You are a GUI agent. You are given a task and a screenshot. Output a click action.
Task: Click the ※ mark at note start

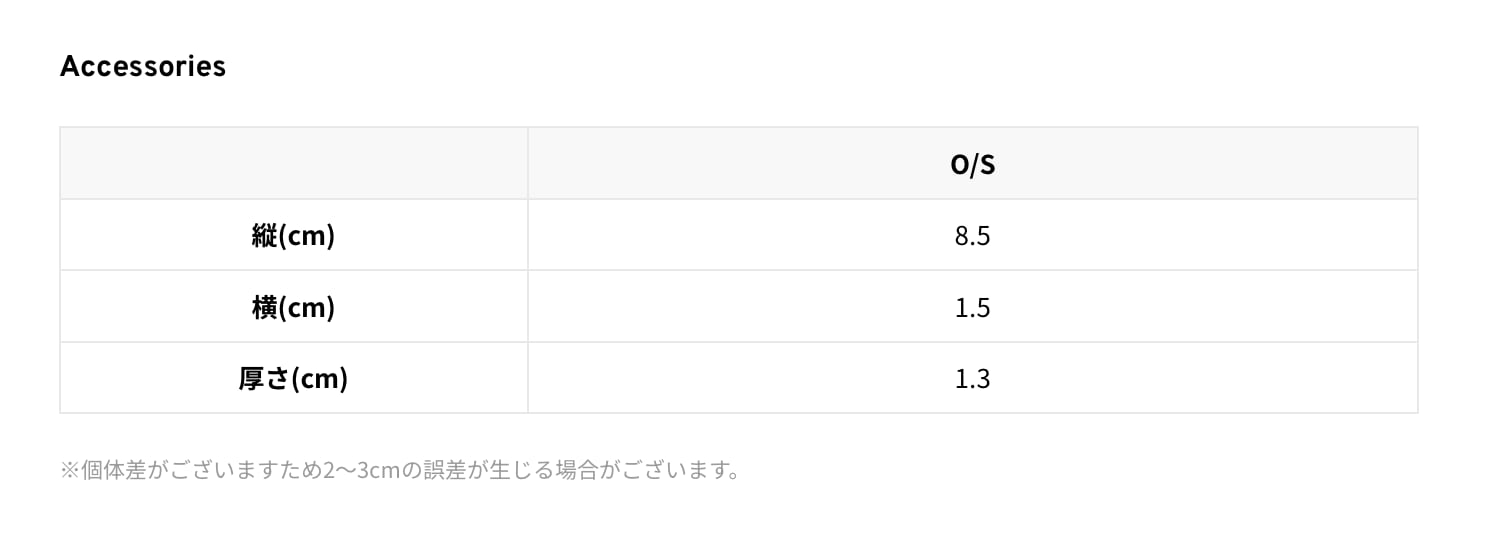click(x=70, y=470)
